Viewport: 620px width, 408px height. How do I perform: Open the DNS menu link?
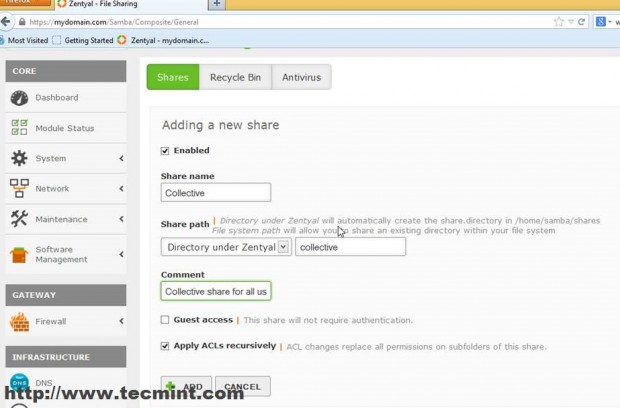(43, 383)
